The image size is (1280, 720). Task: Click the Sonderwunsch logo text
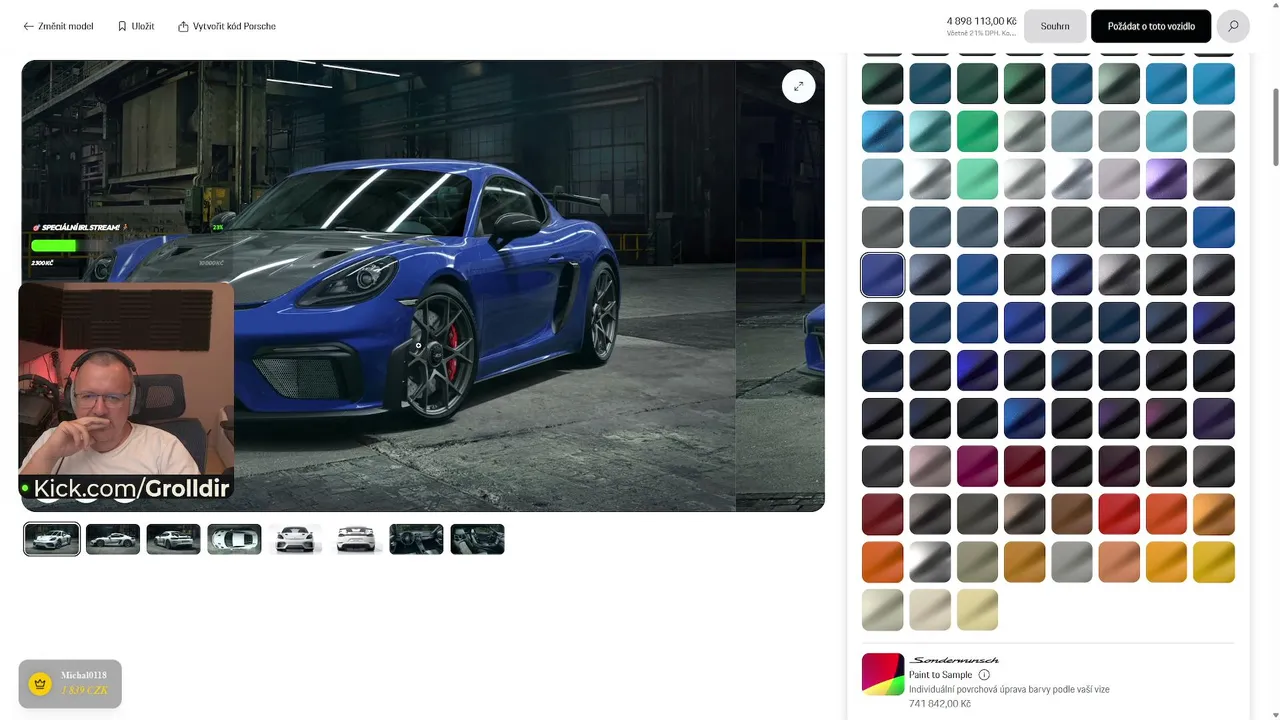coord(954,660)
